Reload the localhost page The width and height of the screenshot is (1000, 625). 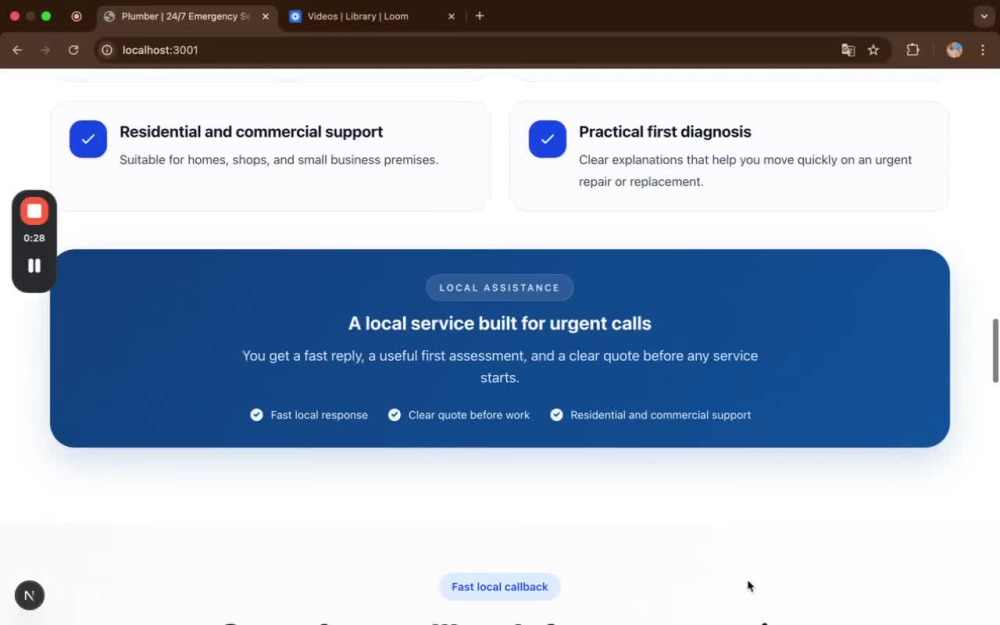73,50
